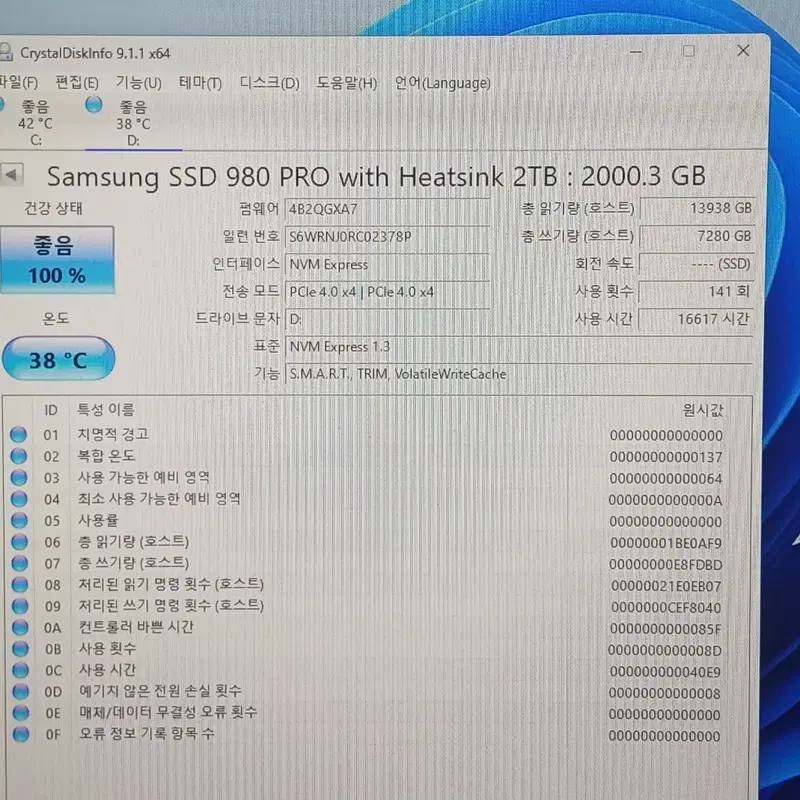800x800 pixels.
Task: Click the status circle of row 07
Action: tap(19, 563)
